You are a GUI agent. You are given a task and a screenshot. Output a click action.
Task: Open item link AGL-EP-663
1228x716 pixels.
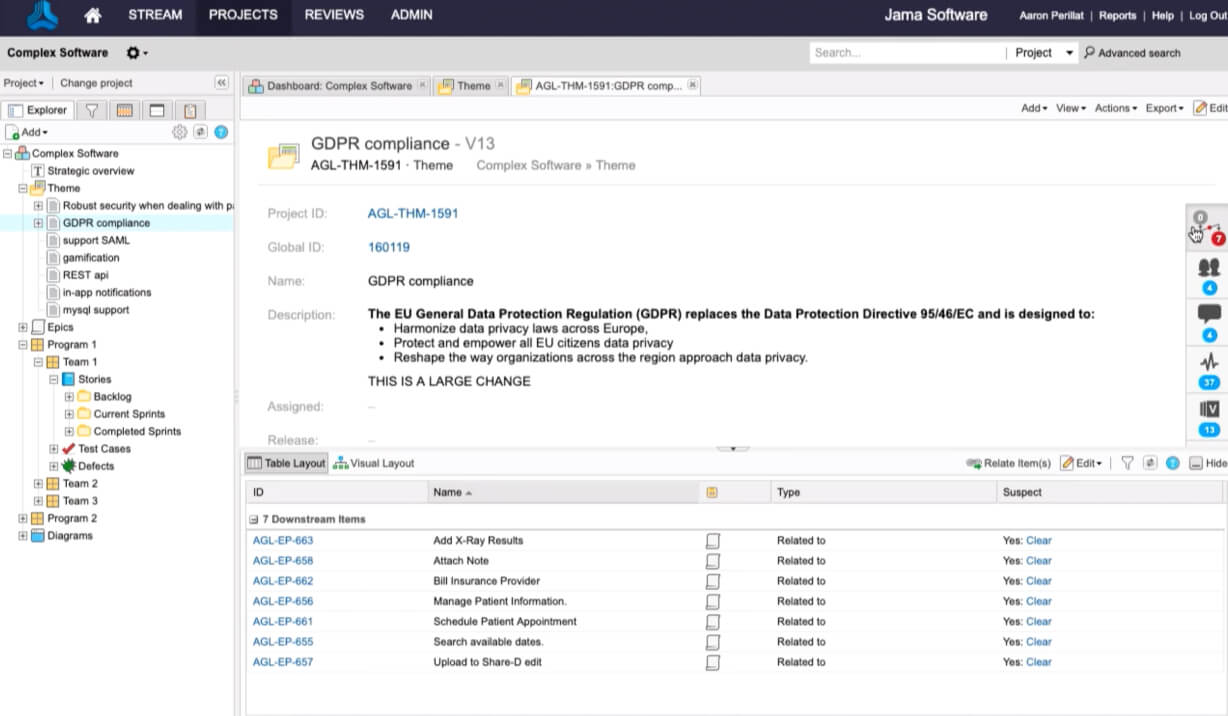pos(283,540)
